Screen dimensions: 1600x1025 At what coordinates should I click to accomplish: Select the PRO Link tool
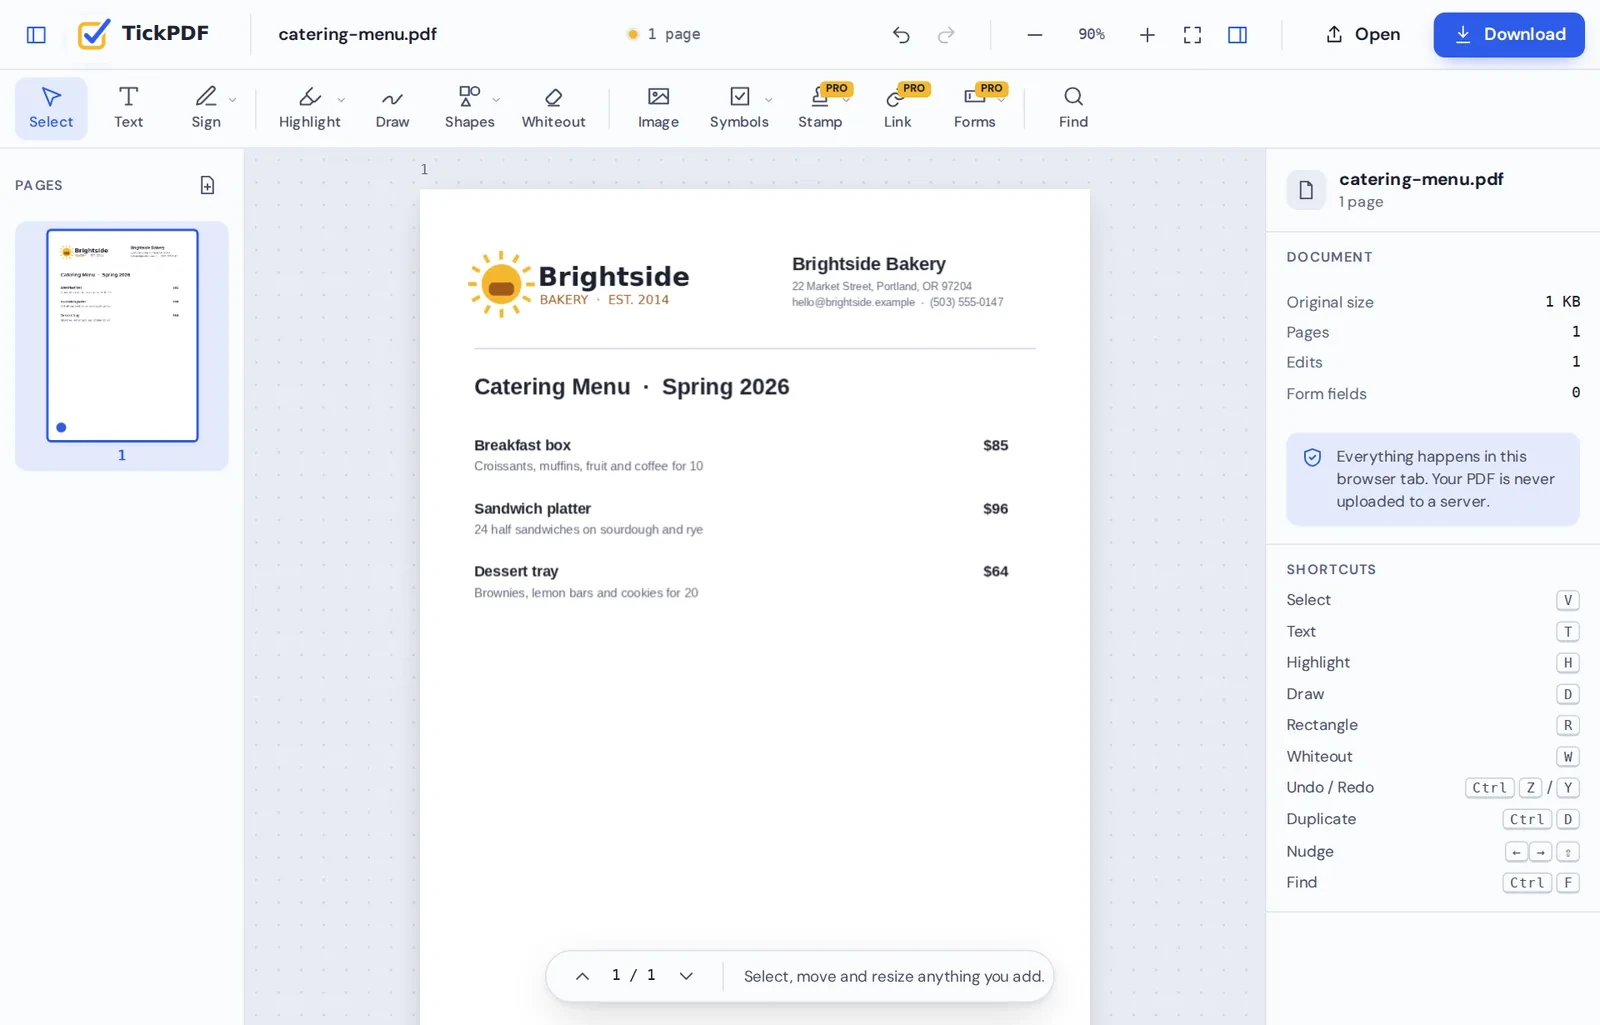(x=897, y=108)
